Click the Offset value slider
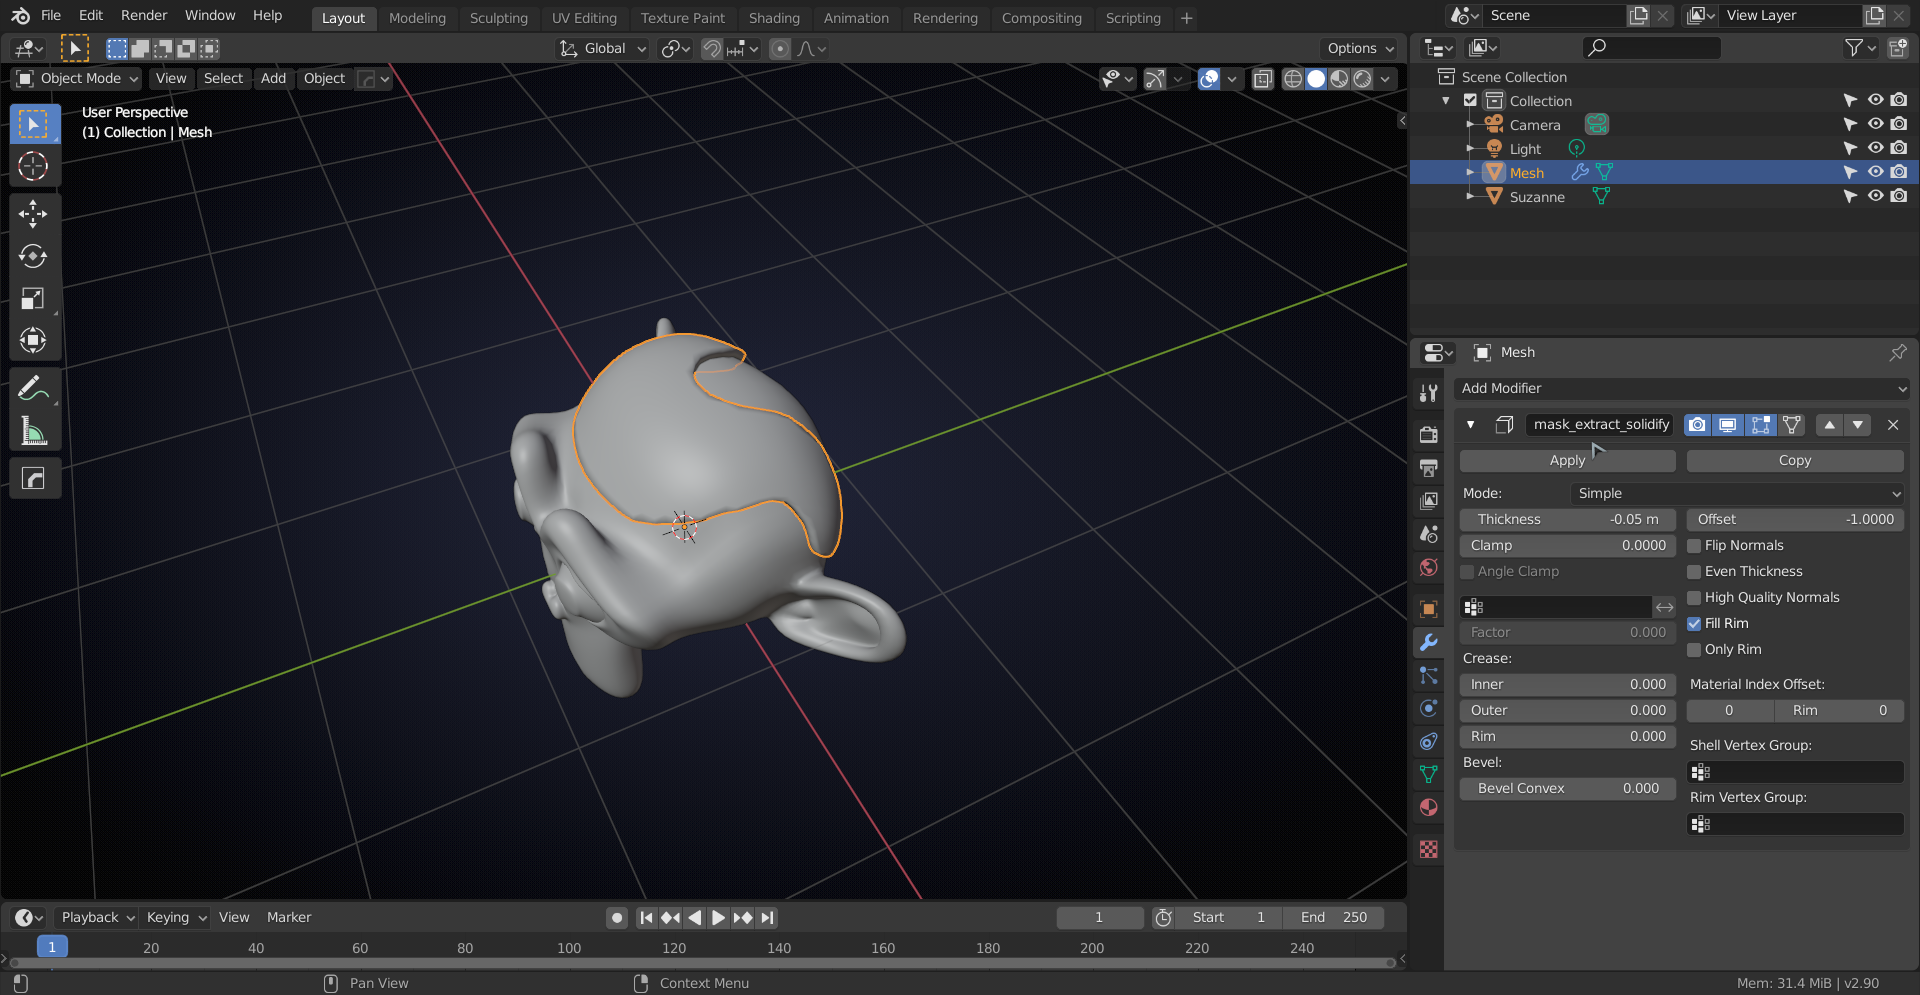The width and height of the screenshot is (1920, 995). [x=1795, y=520]
